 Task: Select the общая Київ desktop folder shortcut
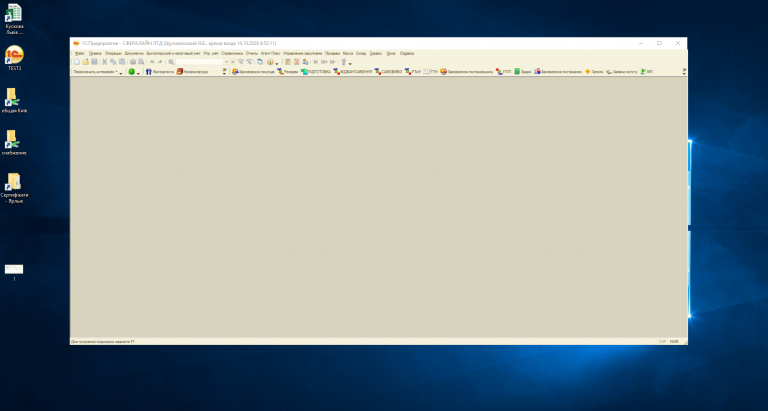tap(14, 100)
